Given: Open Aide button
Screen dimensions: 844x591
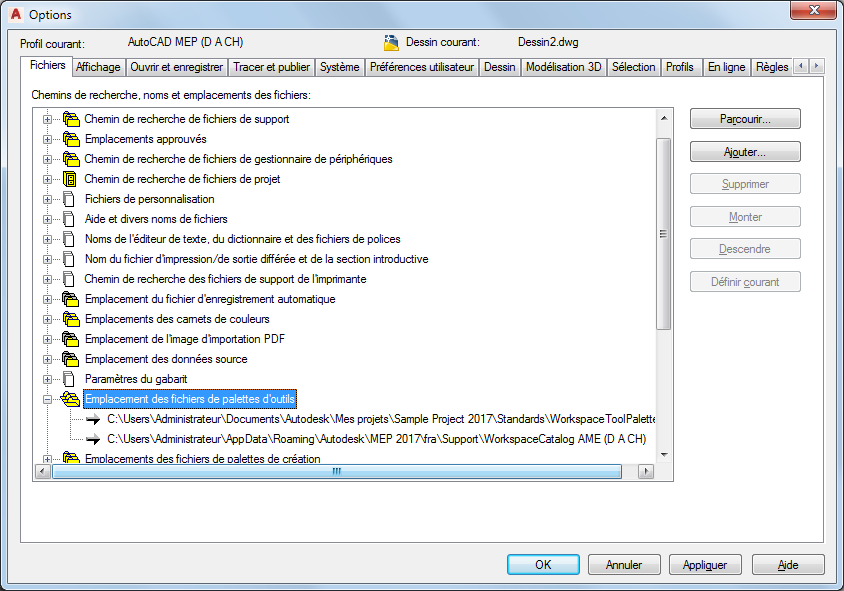Looking at the screenshot, I should 788,565.
